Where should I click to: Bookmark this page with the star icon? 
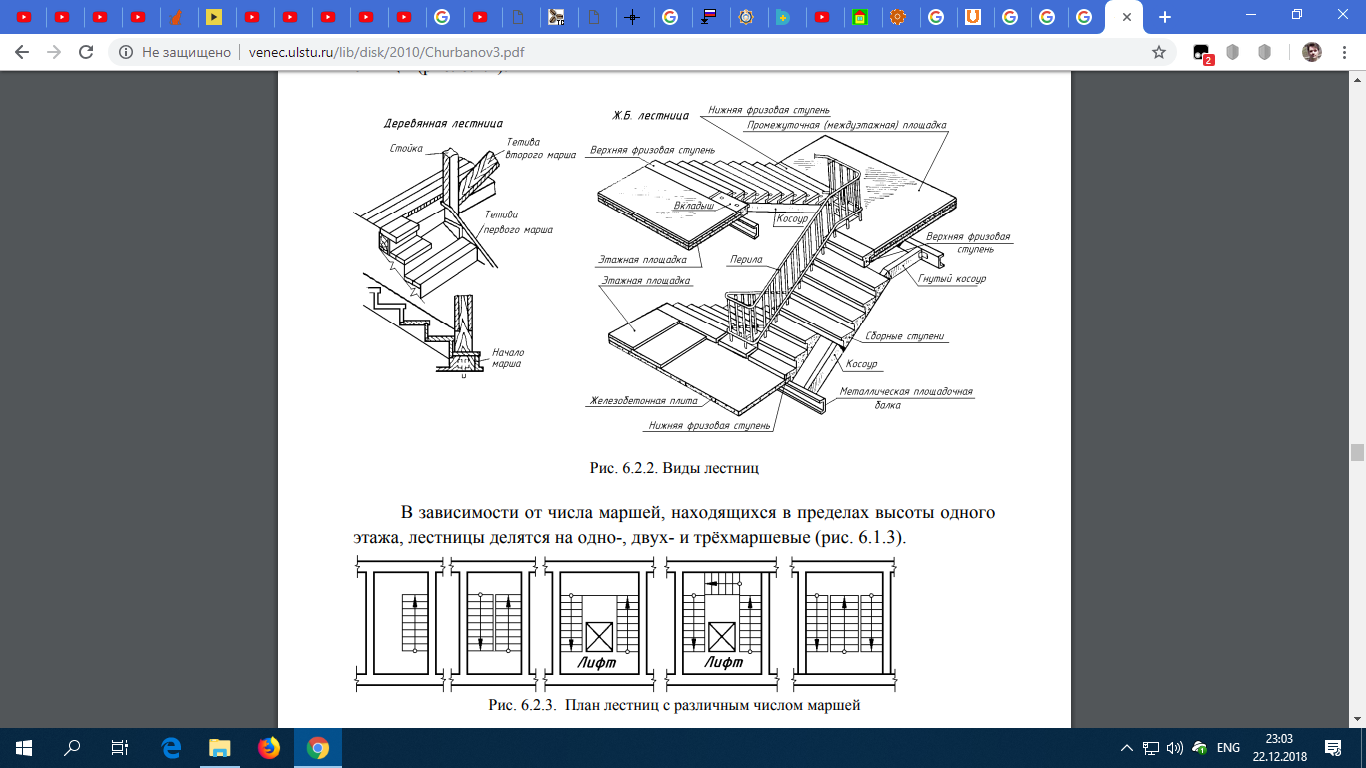click(x=1159, y=52)
